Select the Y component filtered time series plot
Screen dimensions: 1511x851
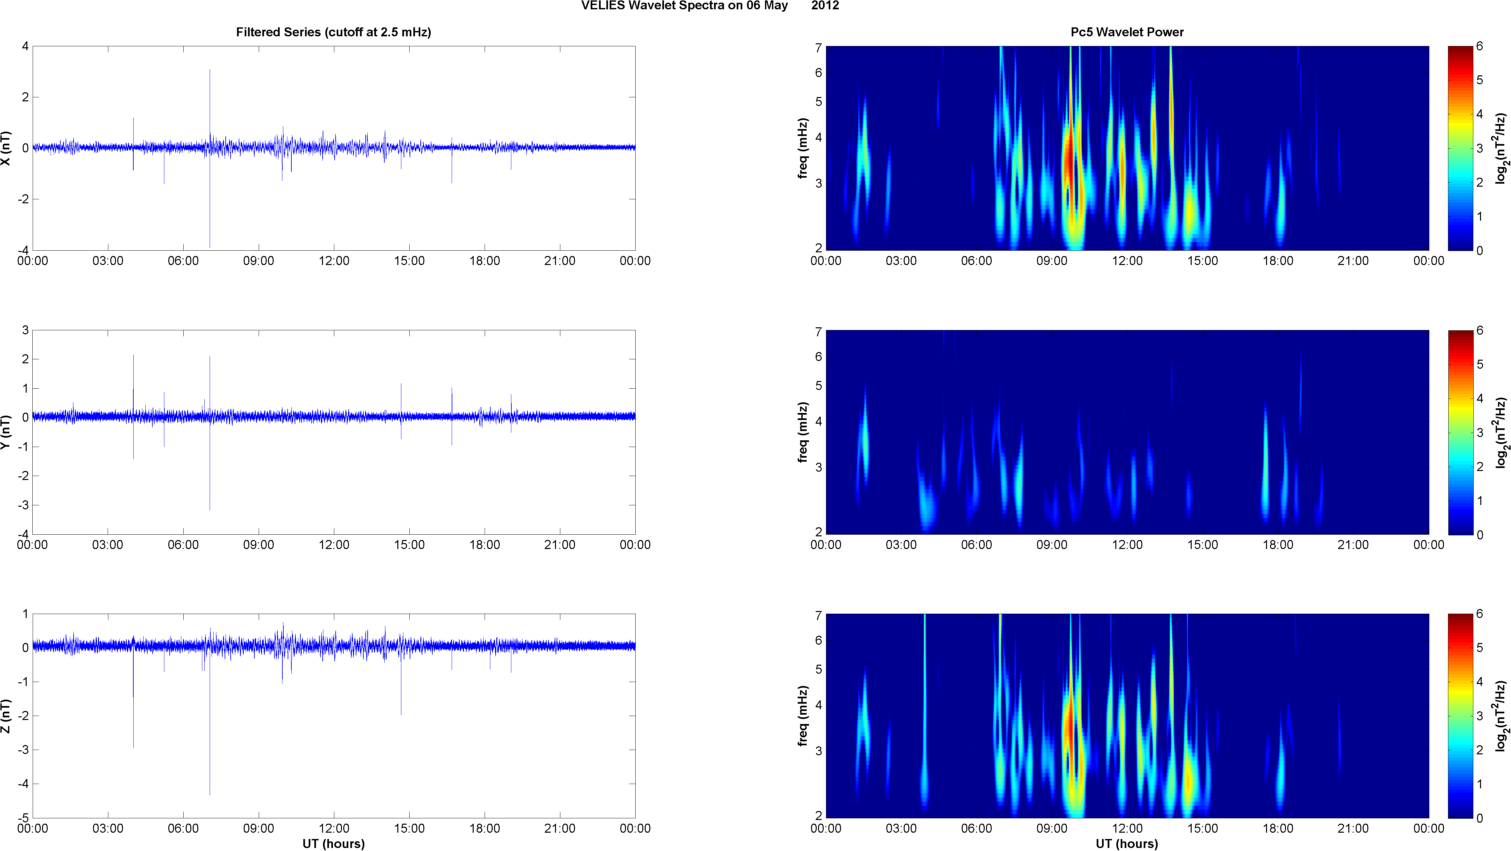[x=334, y=432]
